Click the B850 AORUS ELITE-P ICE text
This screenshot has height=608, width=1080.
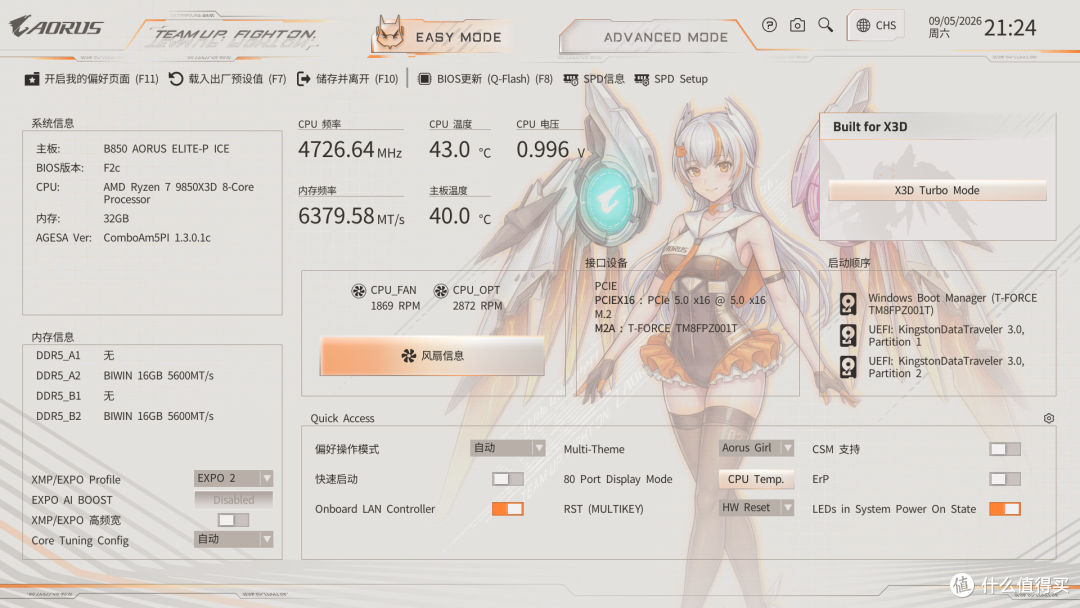pos(166,149)
